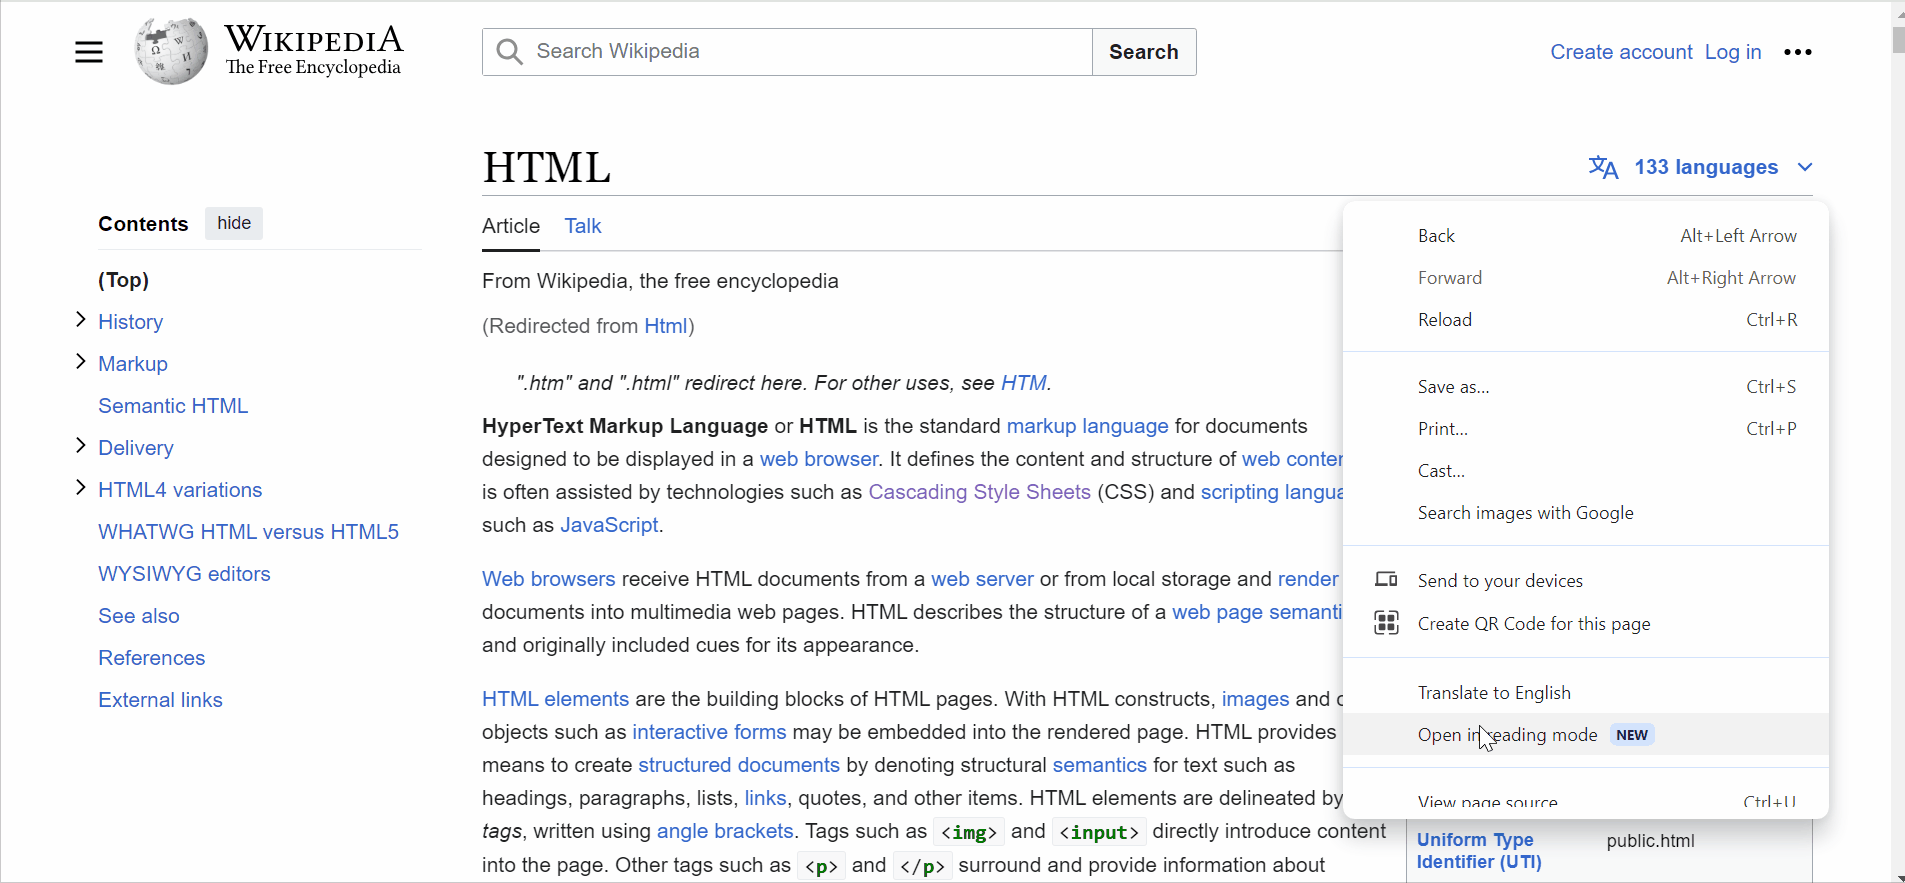Image resolution: width=1905 pixels, height=883 pixels.
Task: Choose Reload from the context menu
Action: 1586,320
